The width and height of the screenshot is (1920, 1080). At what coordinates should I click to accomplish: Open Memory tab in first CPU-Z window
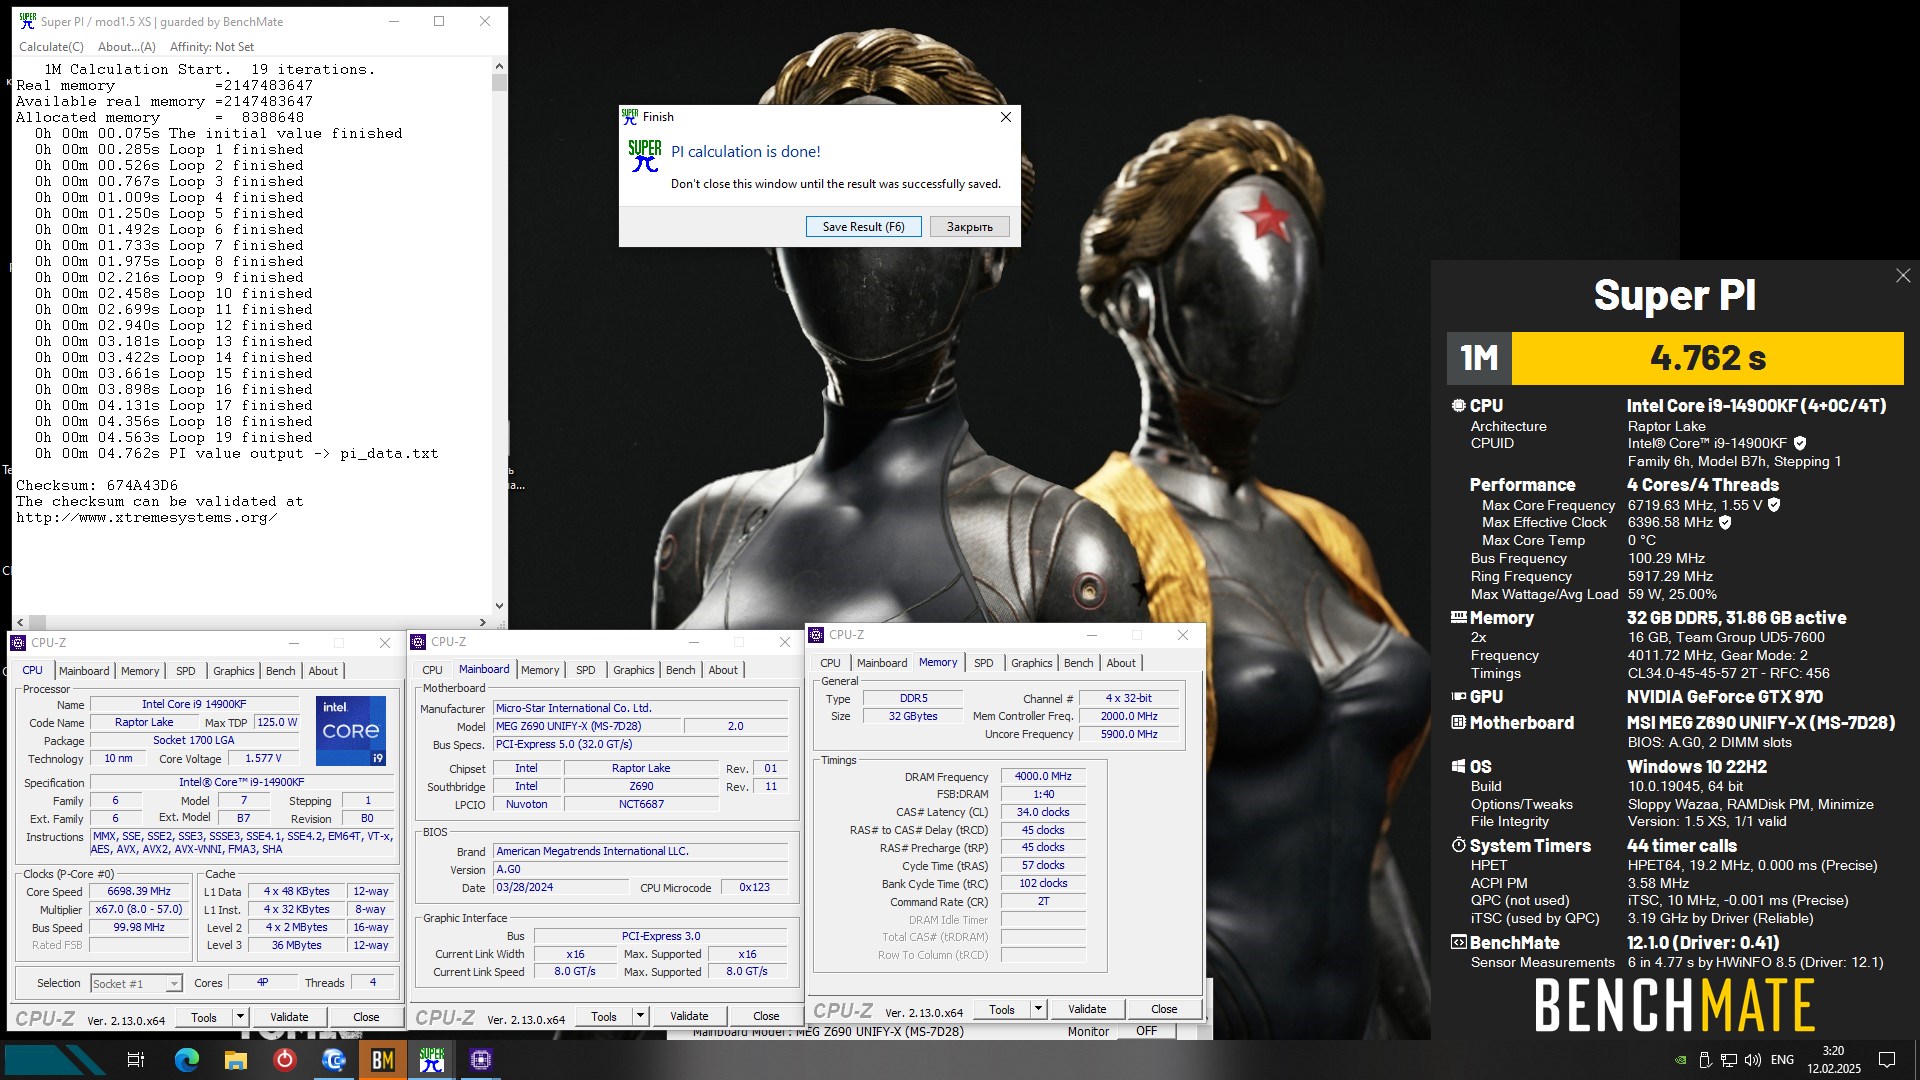[140, 671]
